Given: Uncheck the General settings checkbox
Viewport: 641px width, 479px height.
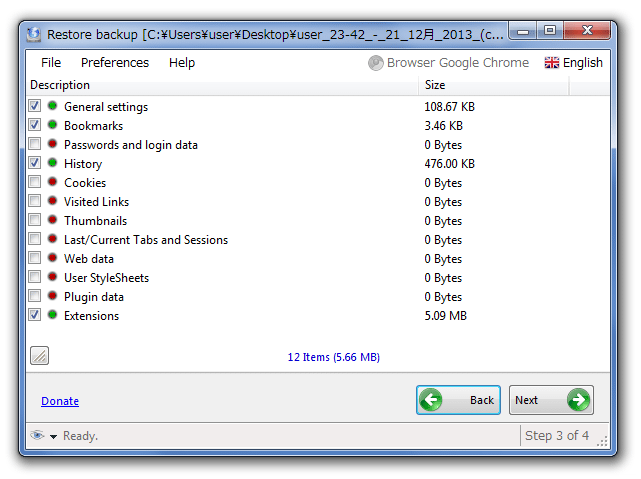Looking at the screenshot, I should [35, 106].
